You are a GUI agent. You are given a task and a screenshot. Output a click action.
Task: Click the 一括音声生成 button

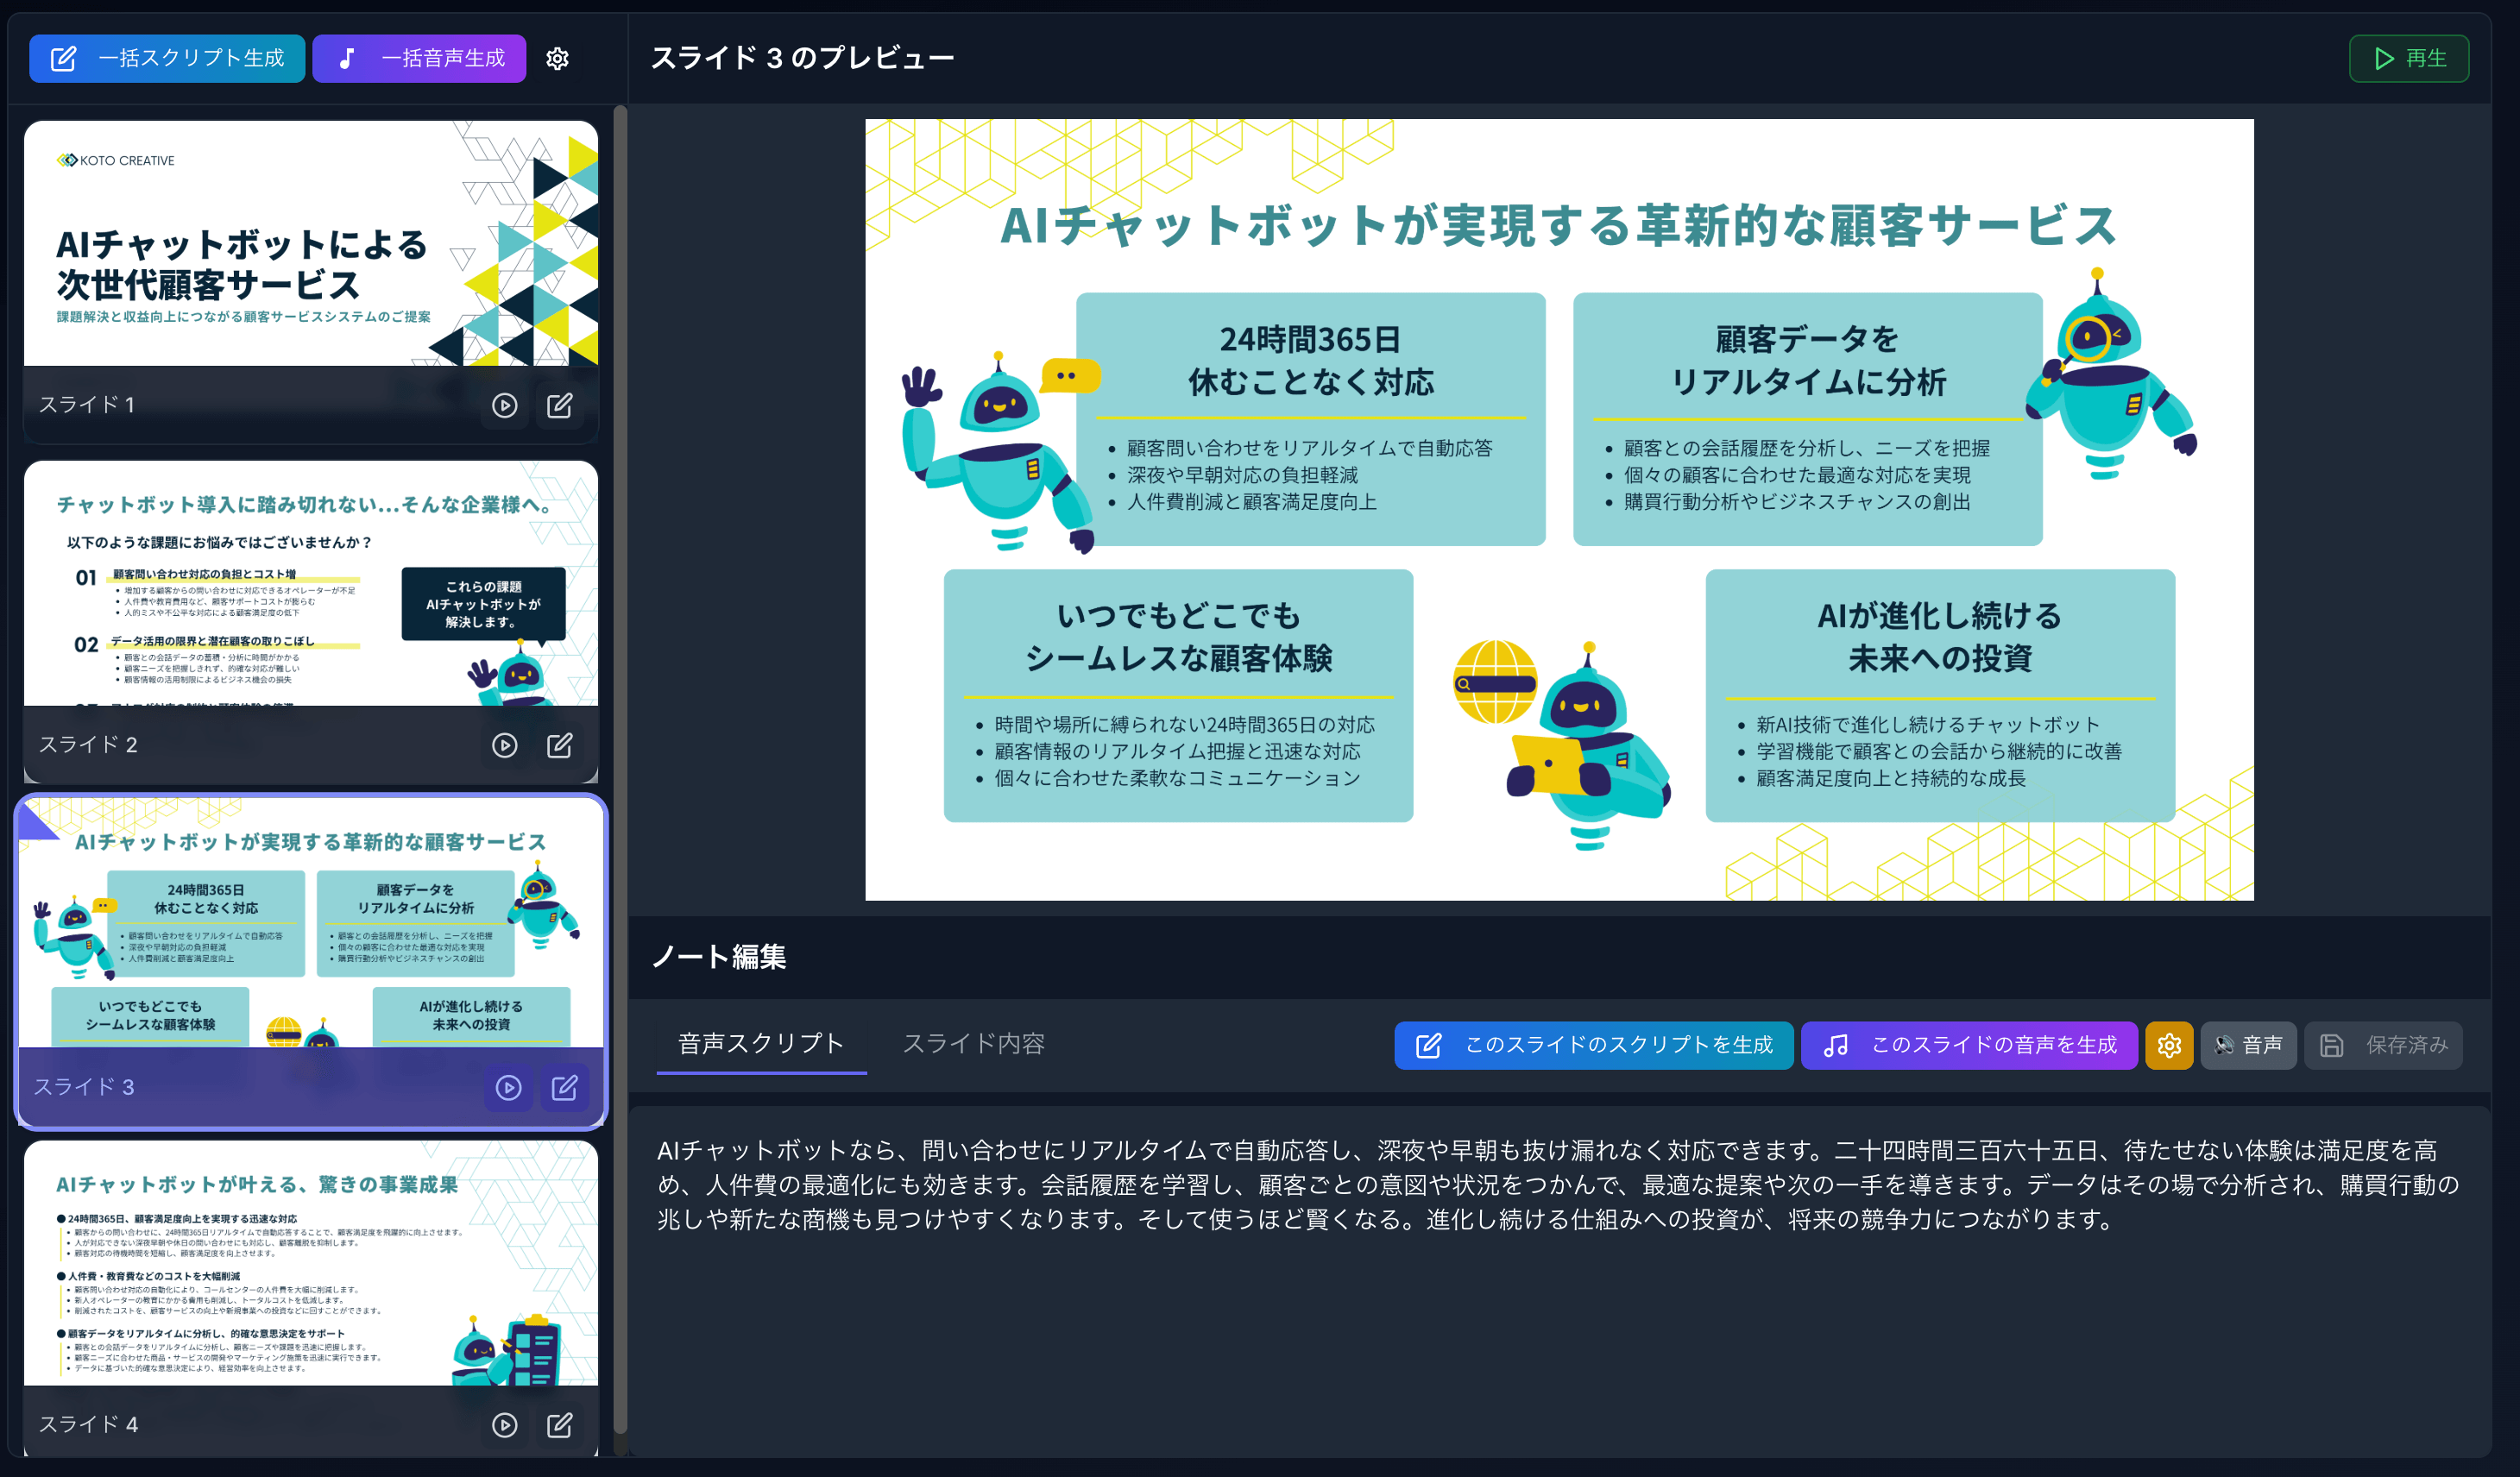[419, 58]
